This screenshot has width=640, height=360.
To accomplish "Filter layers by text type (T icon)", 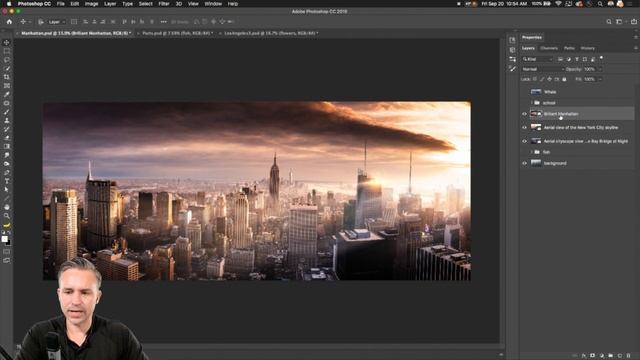I will tap(577, 59).
